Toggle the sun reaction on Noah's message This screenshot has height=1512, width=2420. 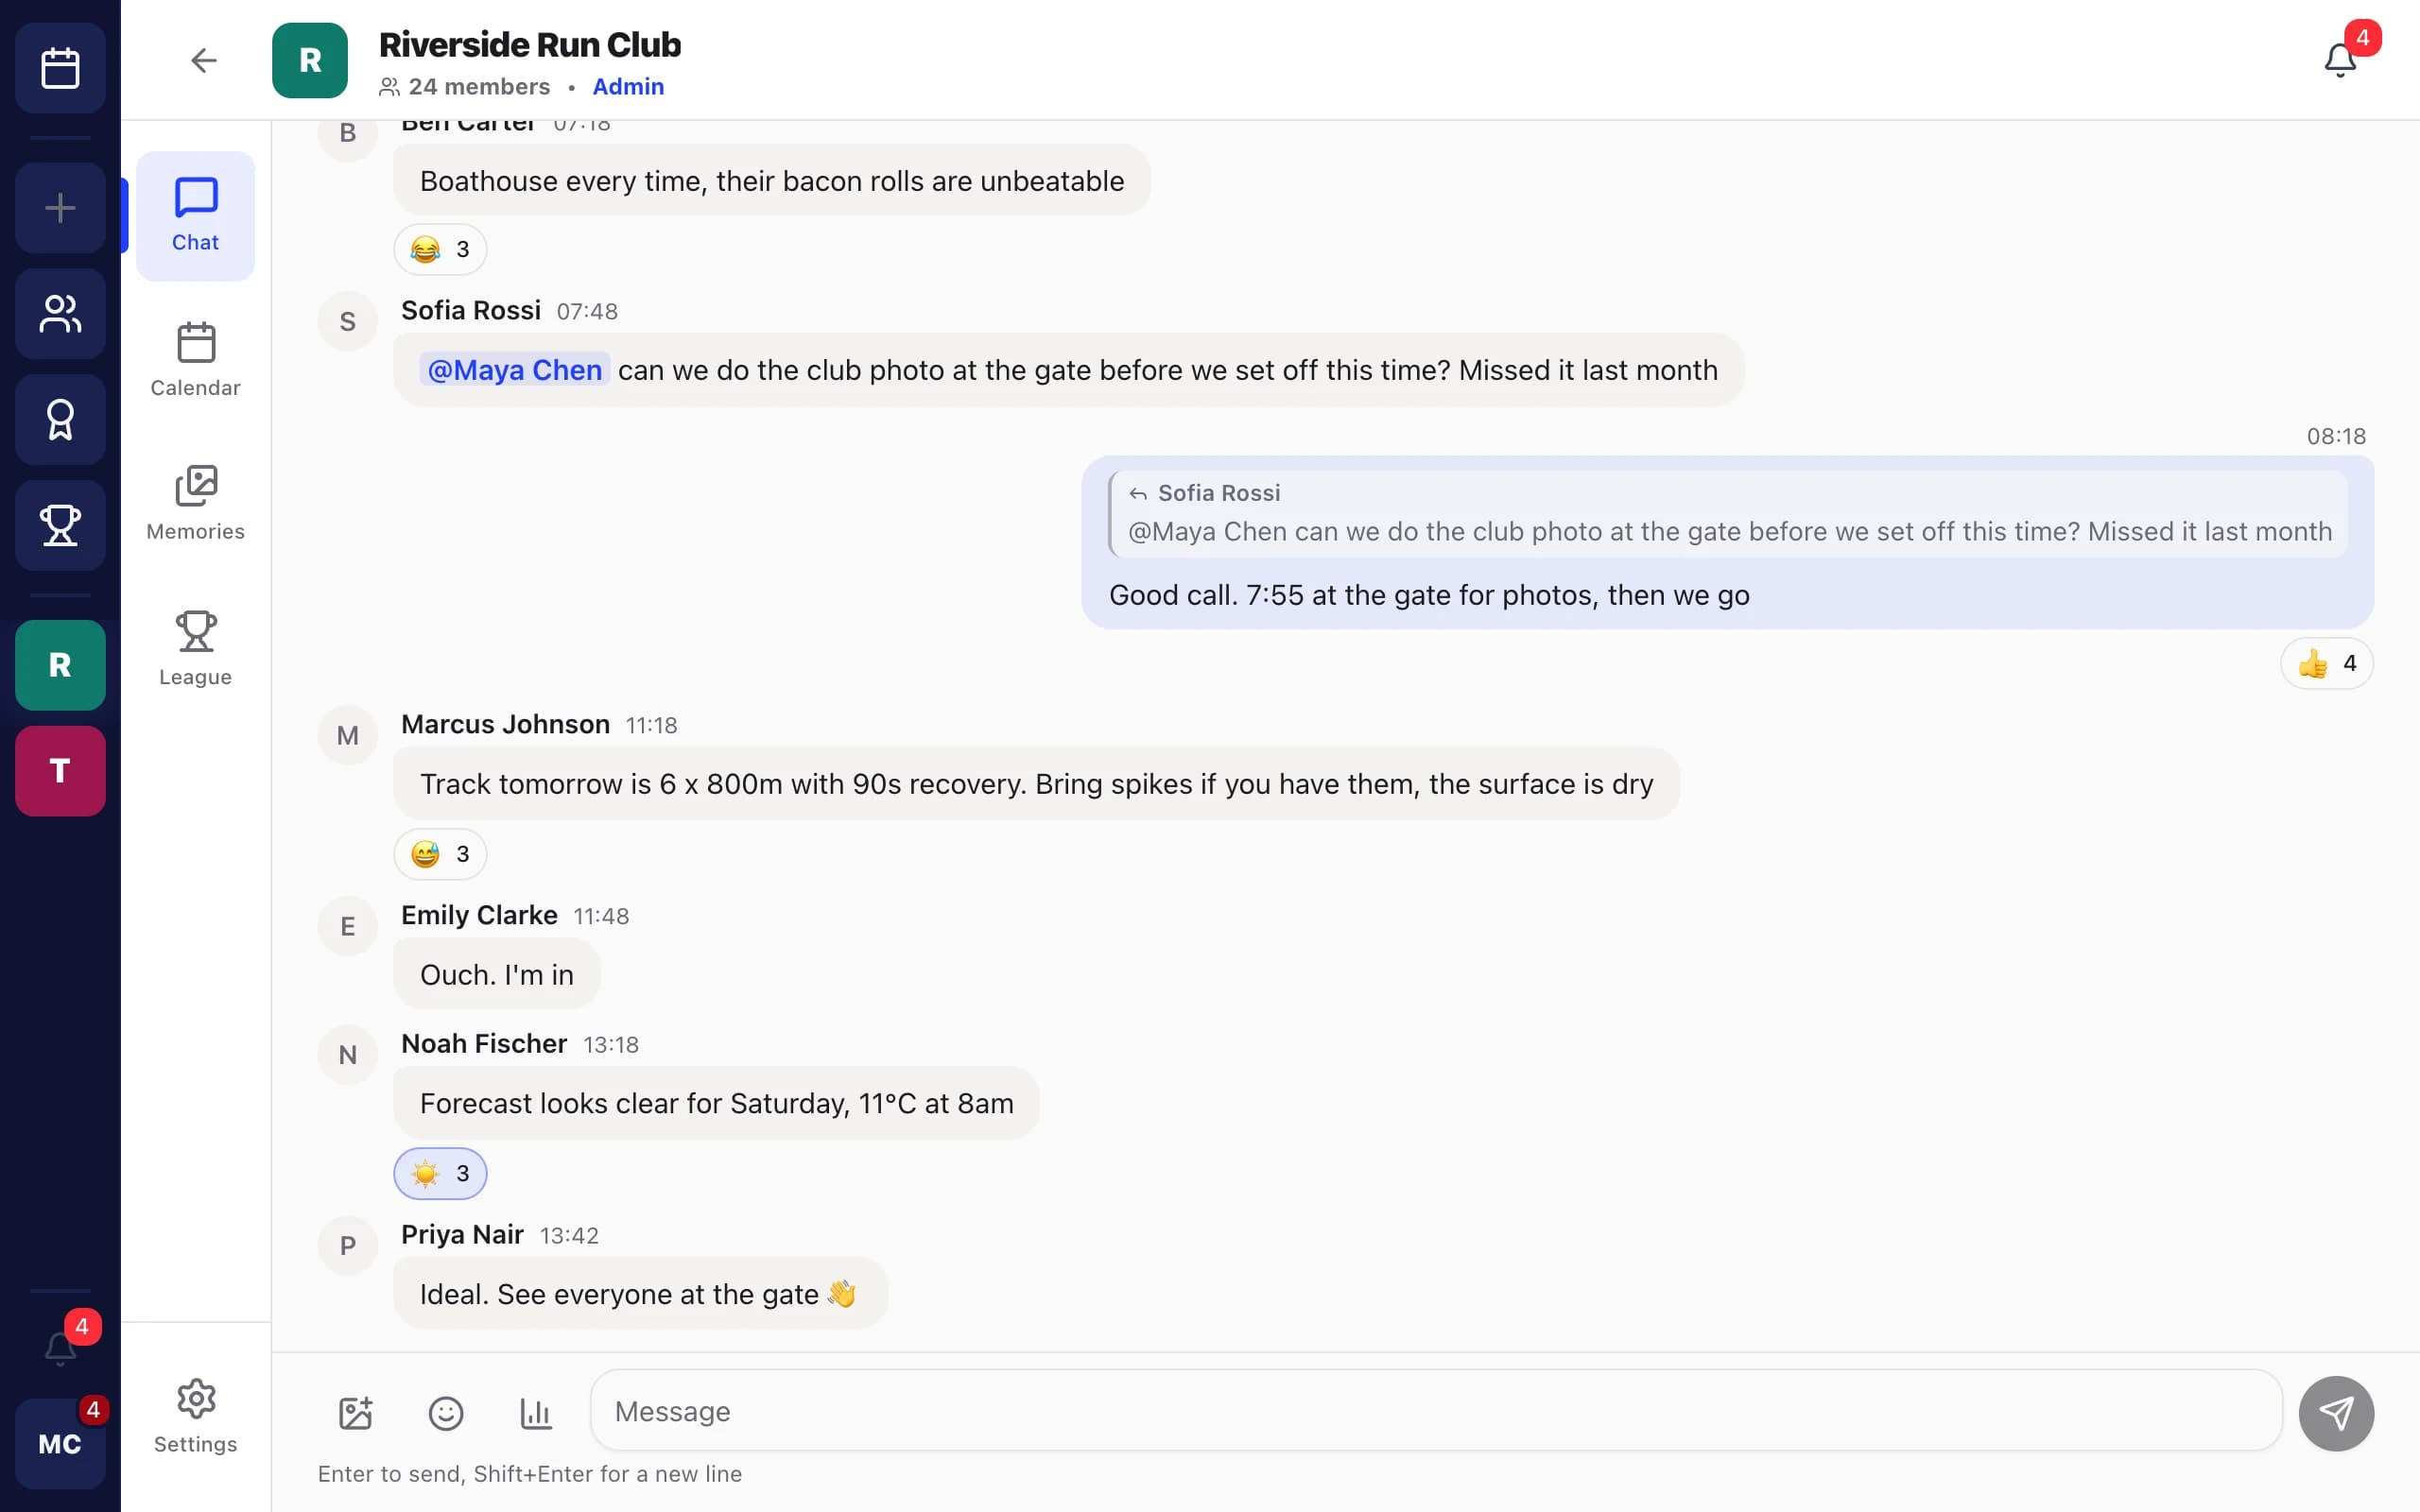click(440, 1173)
